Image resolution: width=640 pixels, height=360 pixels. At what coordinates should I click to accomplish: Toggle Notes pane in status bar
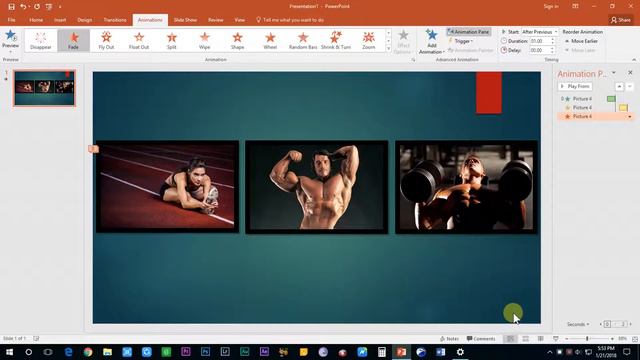pos(449,339)
